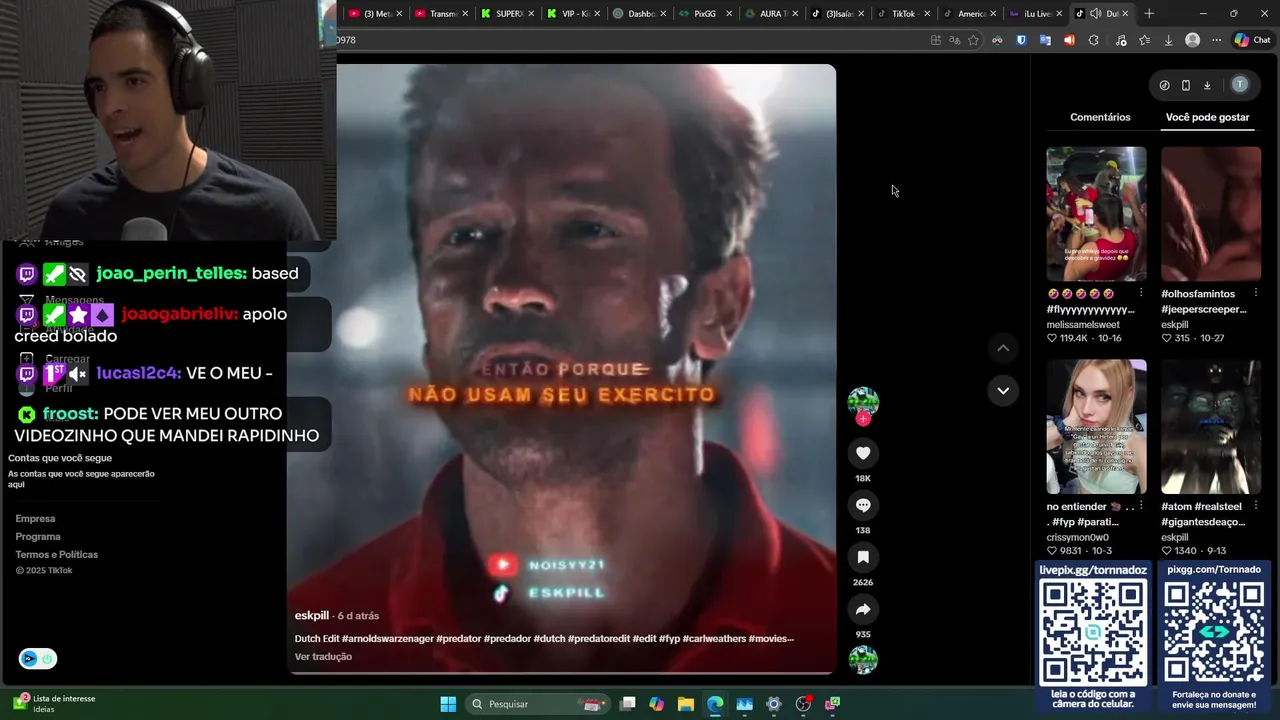The width and height of the screenshot is (1280, 720).
Task: Click the Pesquisar taskbar search box
Action: pos(538,704)
